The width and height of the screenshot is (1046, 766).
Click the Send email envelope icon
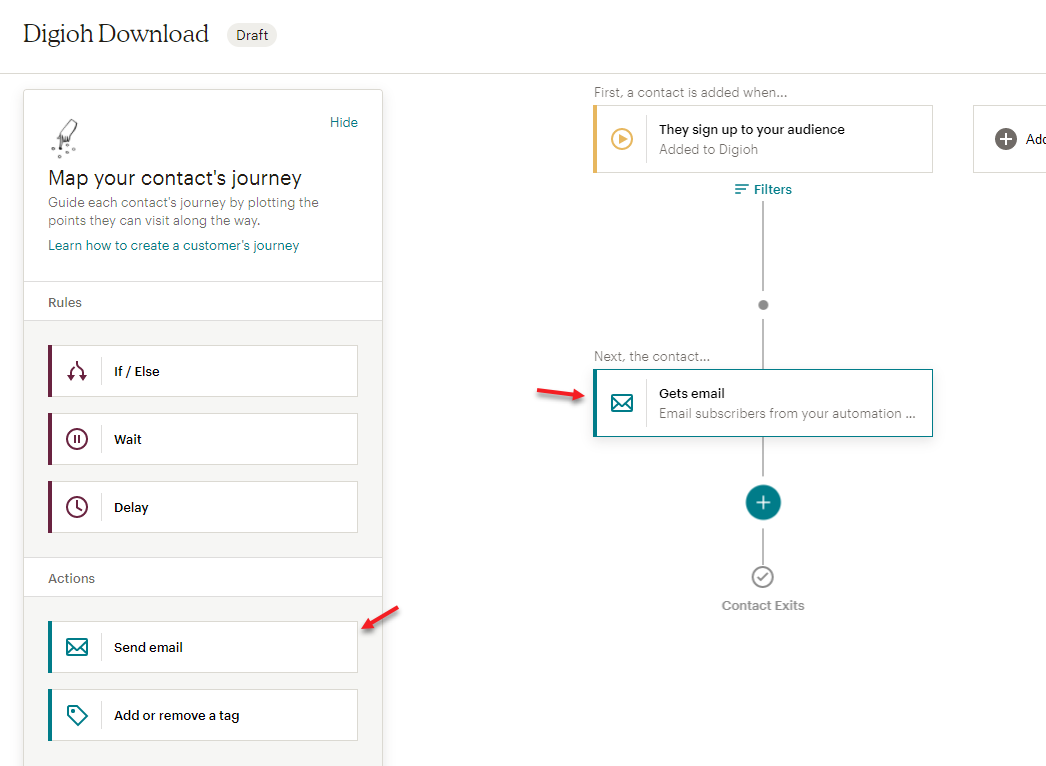(x=77, y=647)
